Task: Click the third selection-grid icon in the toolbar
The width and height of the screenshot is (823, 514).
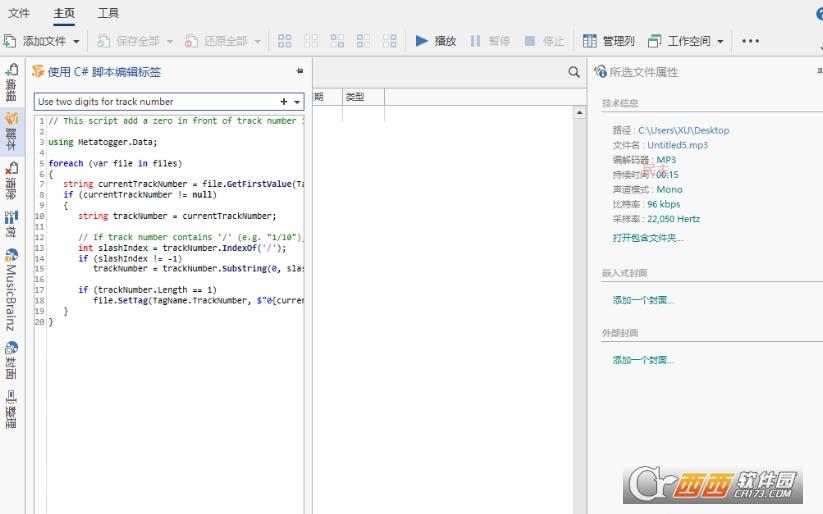Action: (337, 41)
